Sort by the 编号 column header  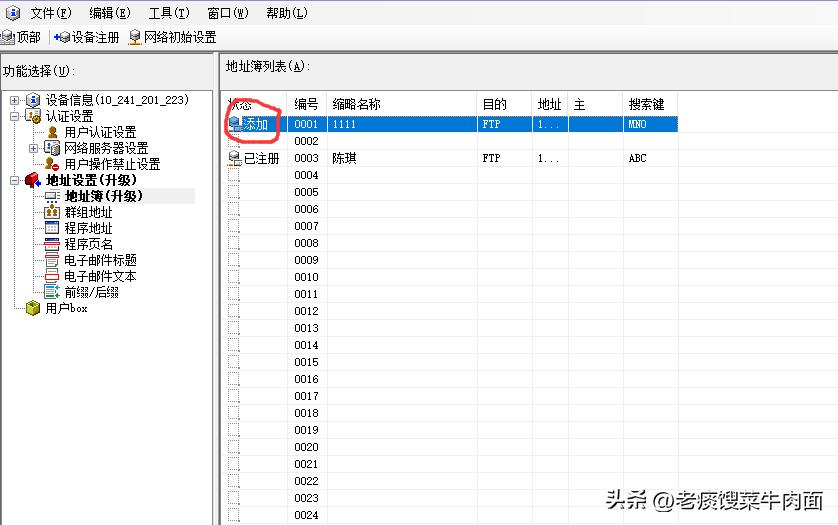[x=307, y=104]
